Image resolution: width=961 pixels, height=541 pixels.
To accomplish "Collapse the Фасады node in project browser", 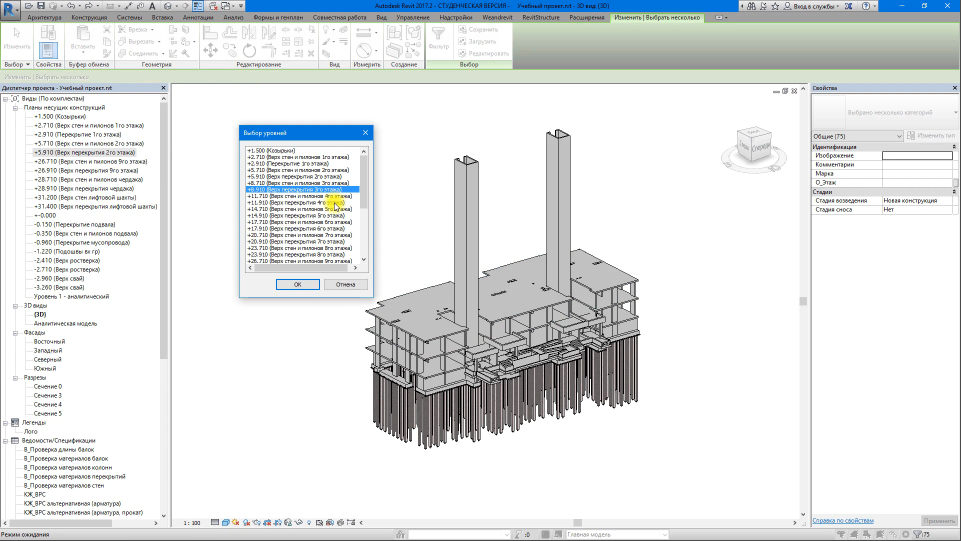I will tap(17, 332).
